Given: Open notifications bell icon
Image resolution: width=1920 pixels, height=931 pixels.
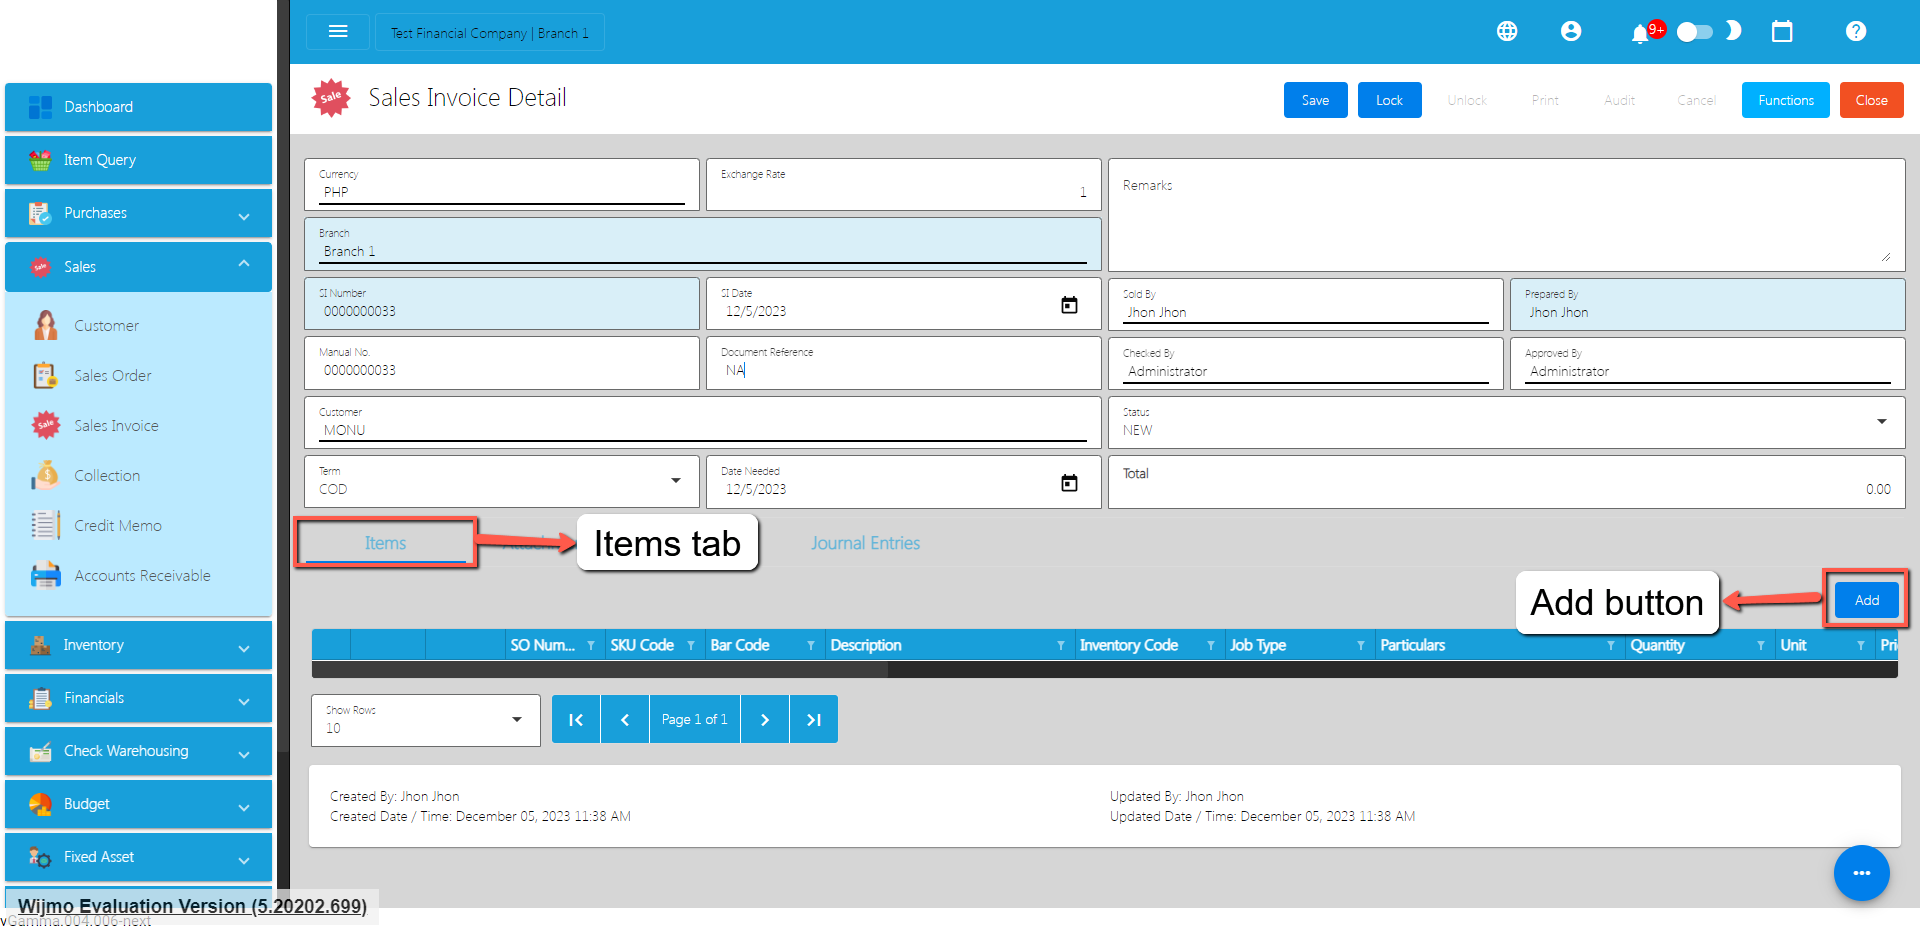Looking at the screenshot, I should pyautogui.click(x=1639, y=34).
